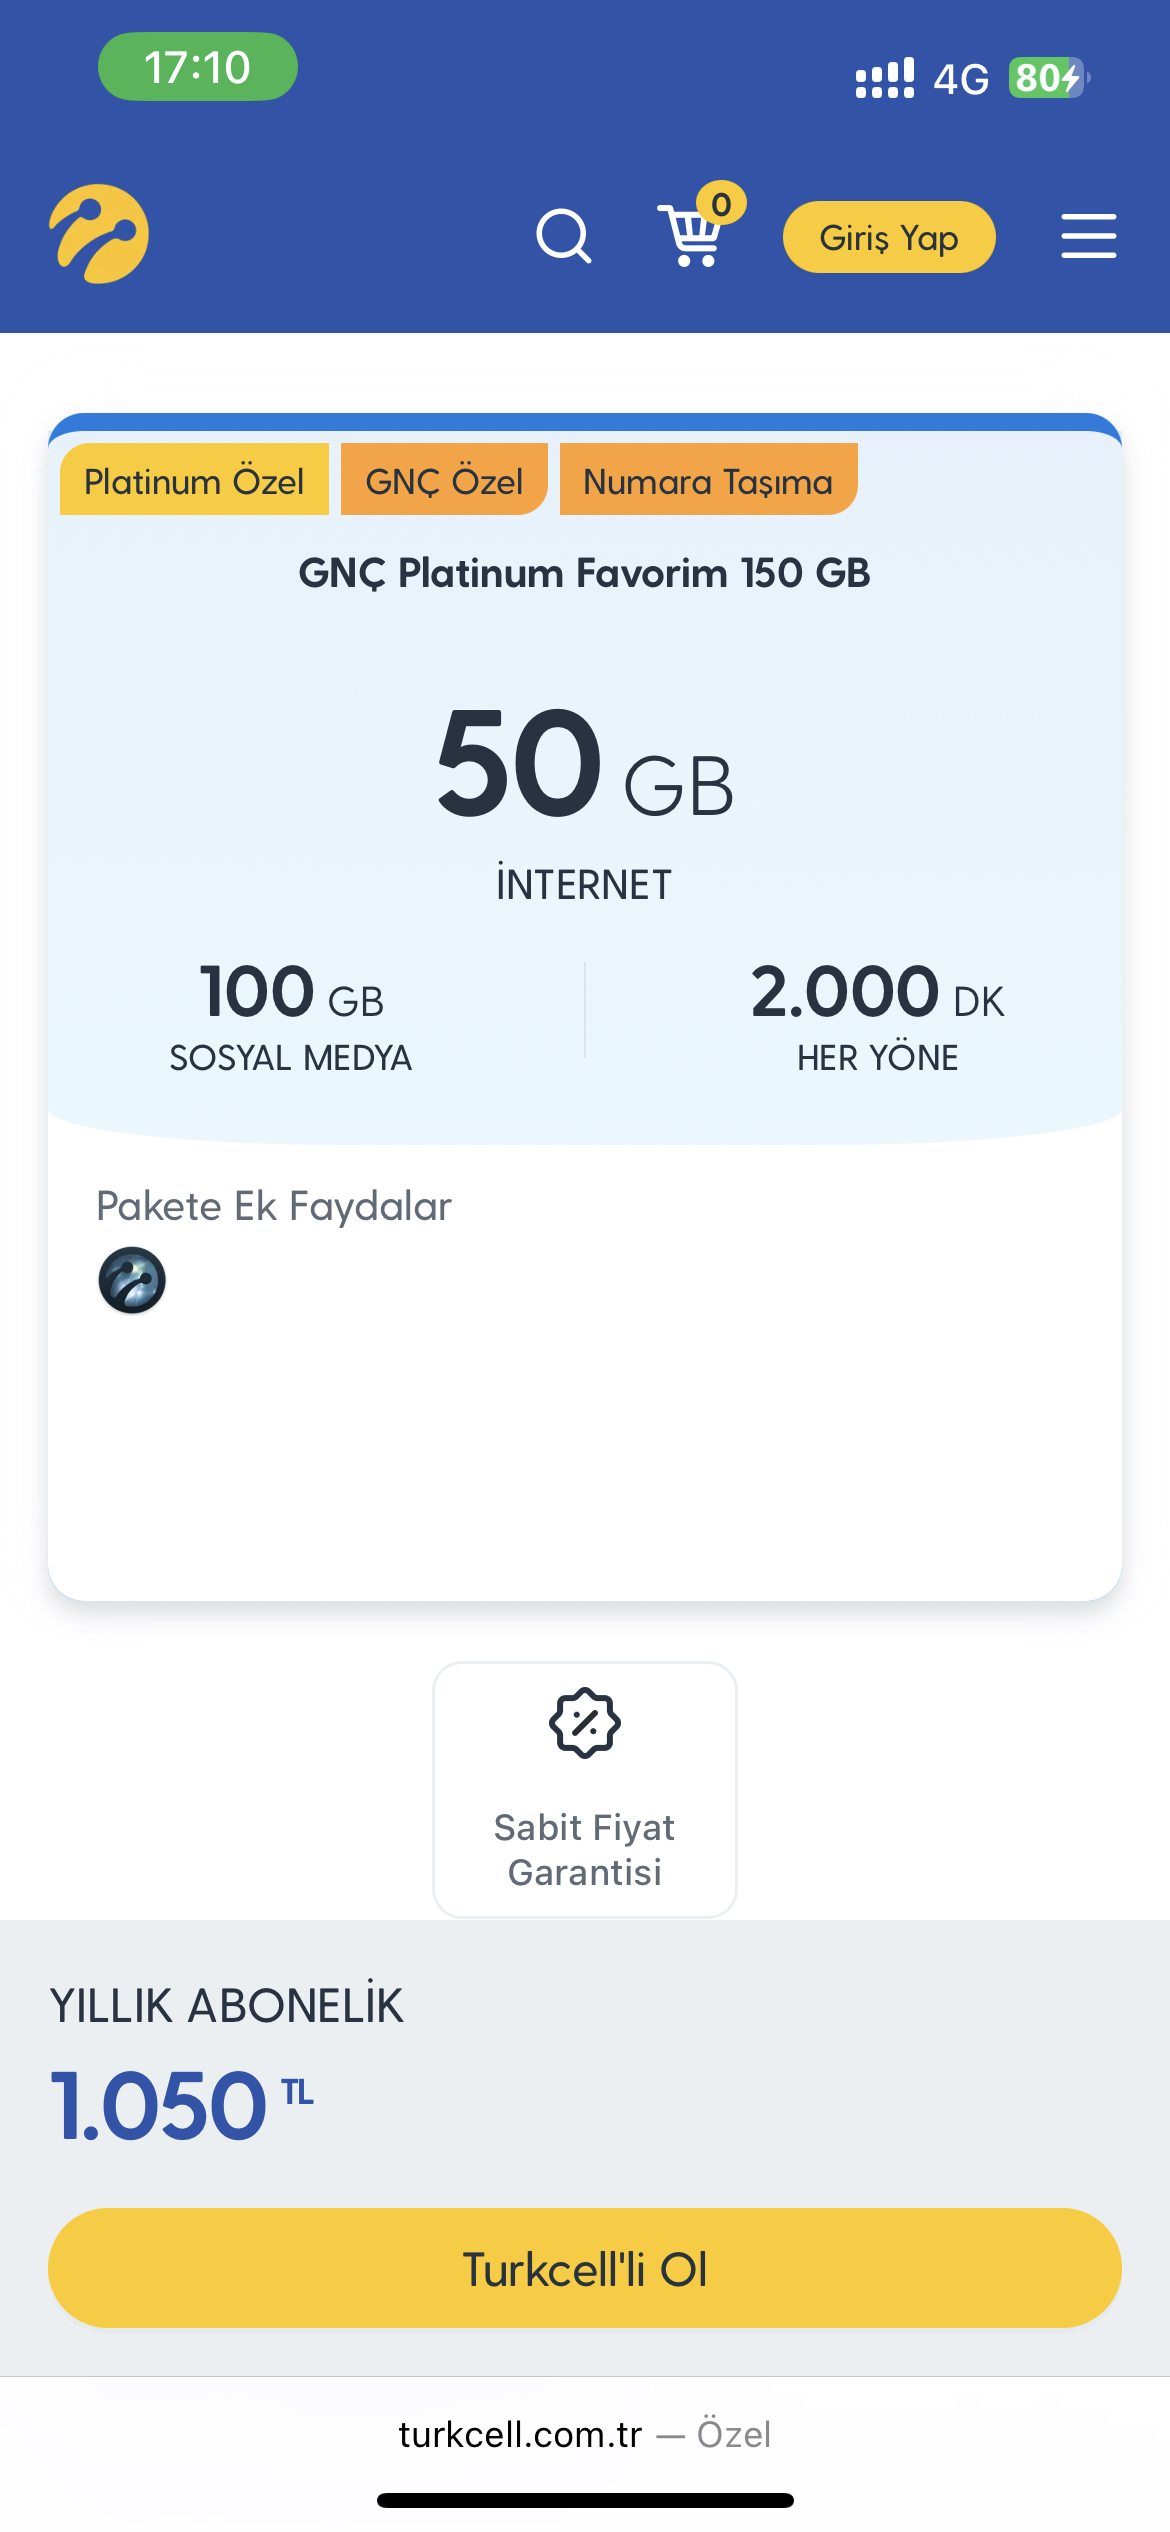1170x2532 pixels.
Task: Open GNÇ Platinum Favorim 150 GB title
Action: pos(584,574)
